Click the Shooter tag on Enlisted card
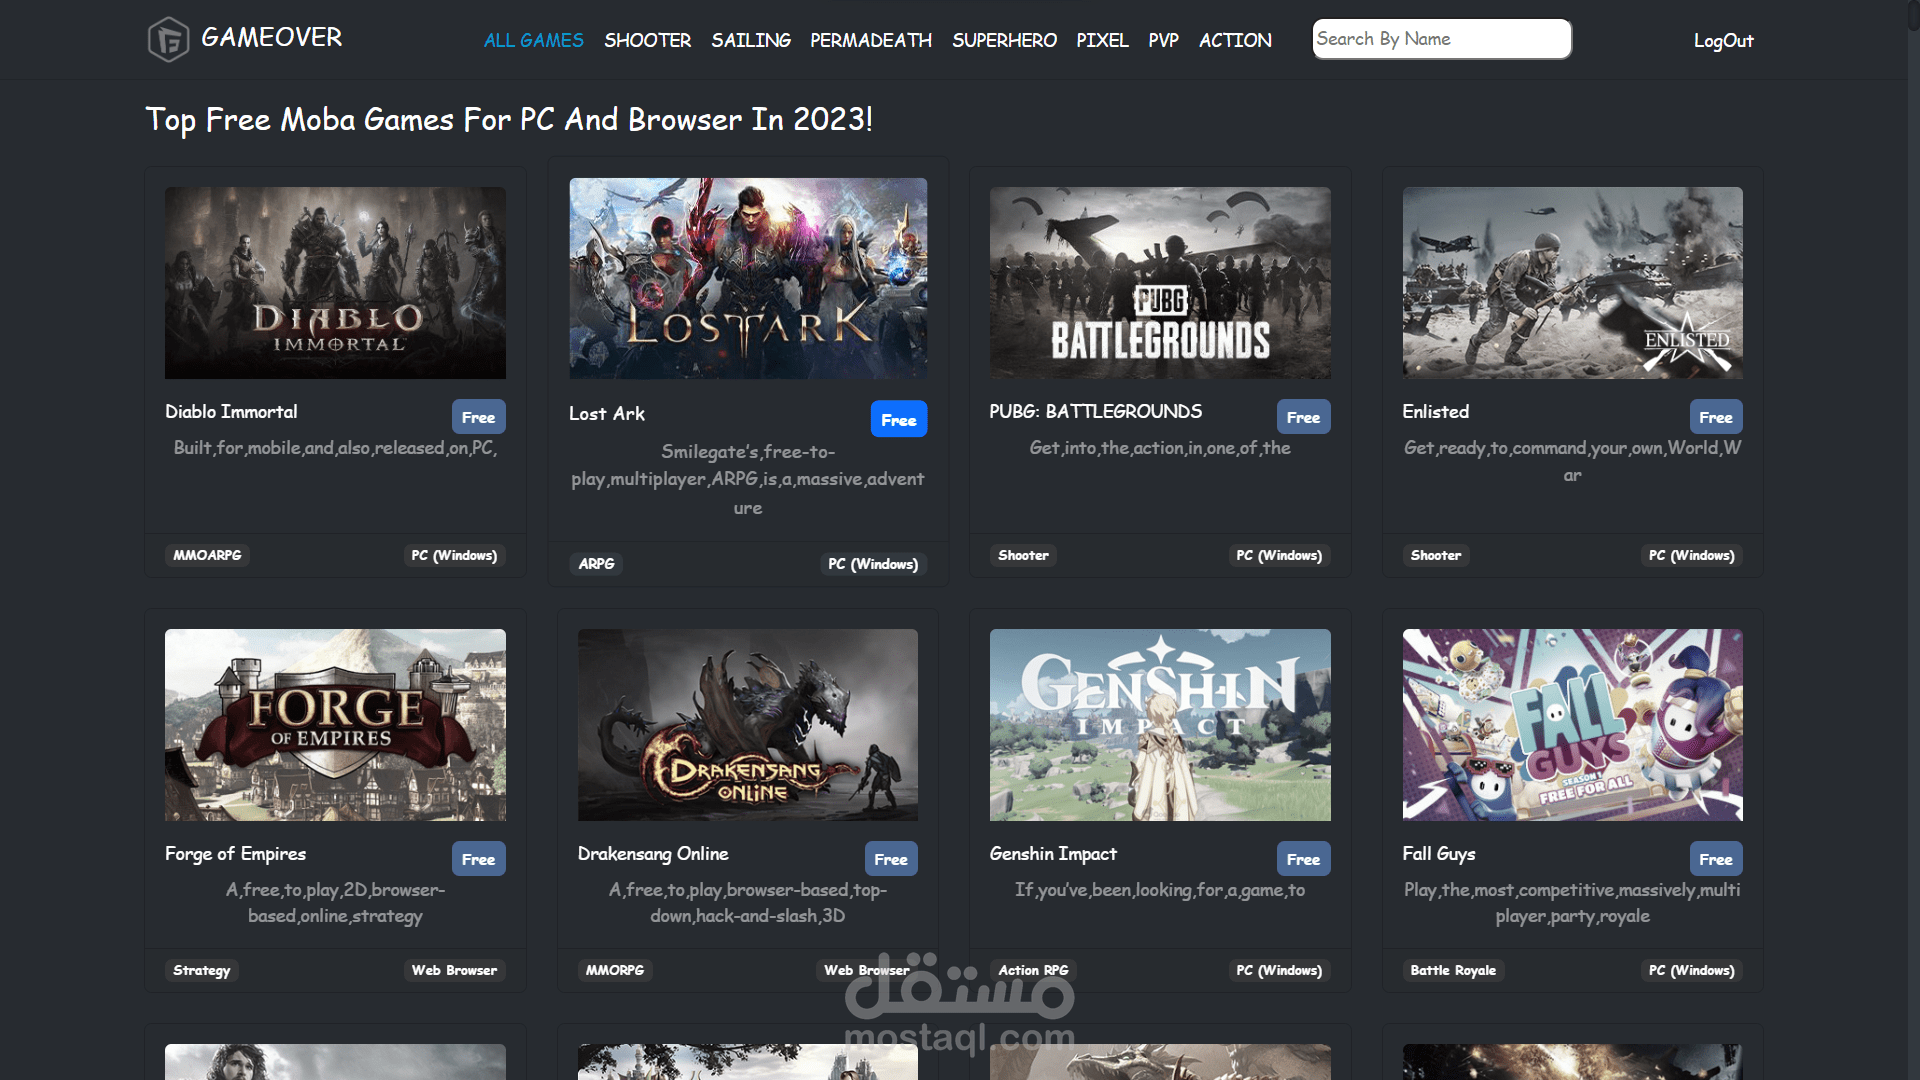 pos(1435,555)
